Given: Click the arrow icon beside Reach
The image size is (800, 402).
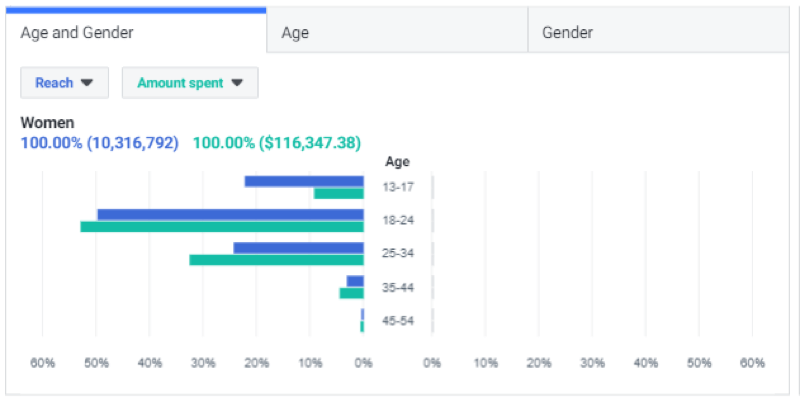Looking at the screenshot, I should click(x=87, y=83).
